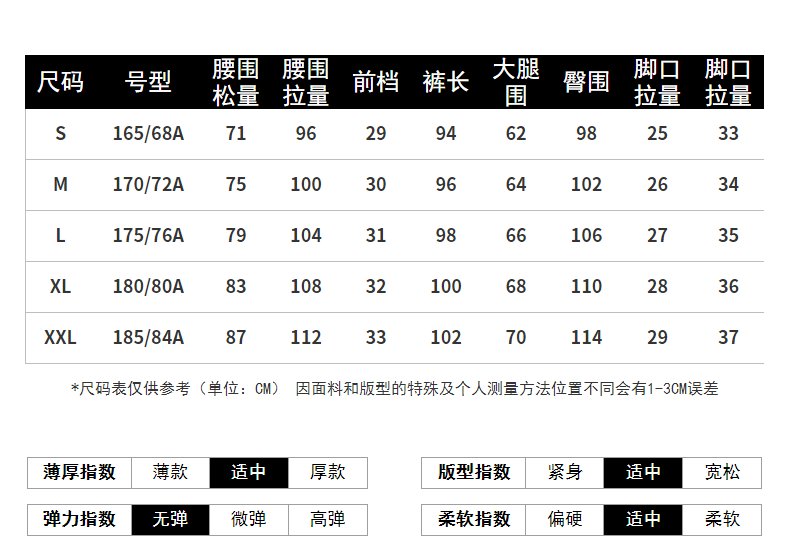
Task: Click the 165/68A cell
Action: pyautogui.click(x=148, y=134)
